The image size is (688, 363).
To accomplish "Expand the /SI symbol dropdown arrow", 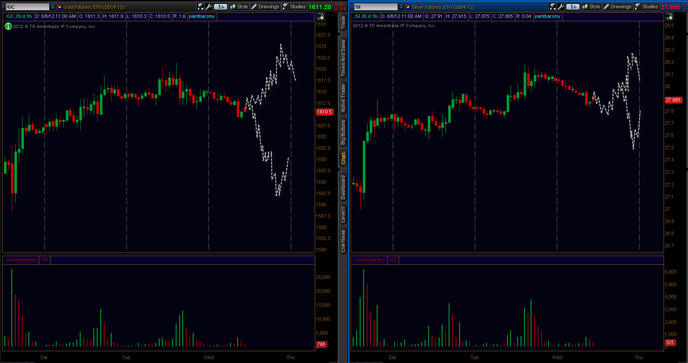I will pyautogui.click(x=401, y=7).
